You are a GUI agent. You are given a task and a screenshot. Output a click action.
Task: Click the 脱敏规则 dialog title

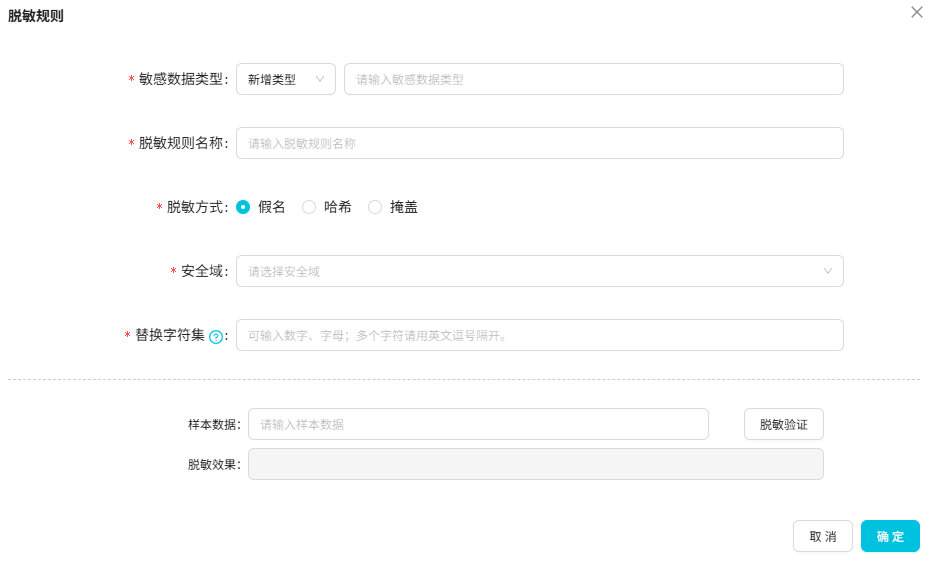click(x=36, y=16)
